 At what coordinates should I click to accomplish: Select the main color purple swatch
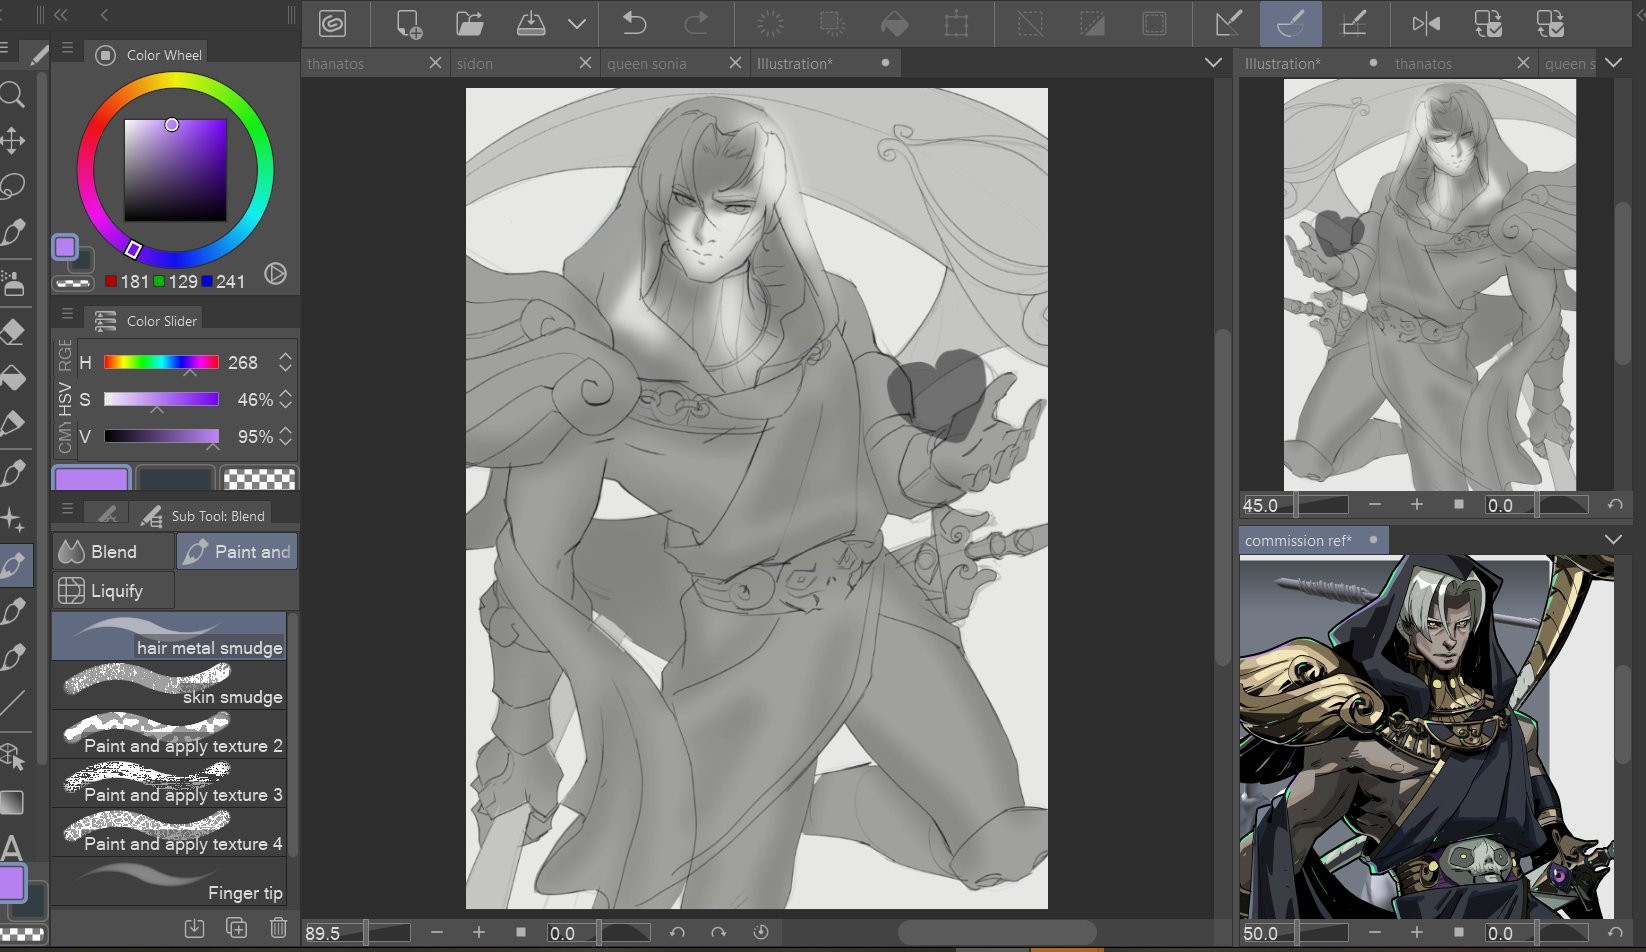coord(91,479)
